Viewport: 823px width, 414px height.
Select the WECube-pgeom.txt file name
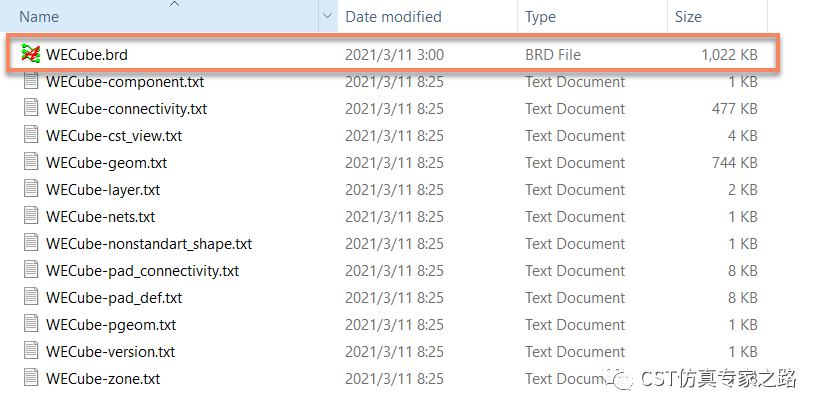click(x=111, y=325)
